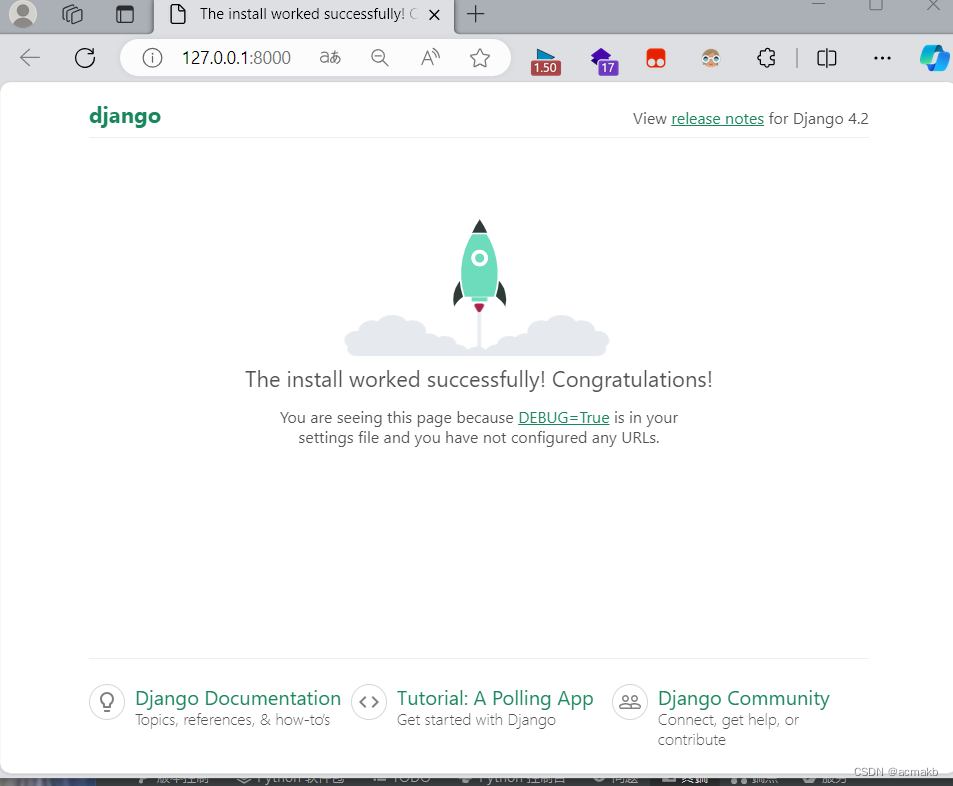Viewport: 953px width, 786px height.
Task: Click the community people icon
Action: click(630, 702)
